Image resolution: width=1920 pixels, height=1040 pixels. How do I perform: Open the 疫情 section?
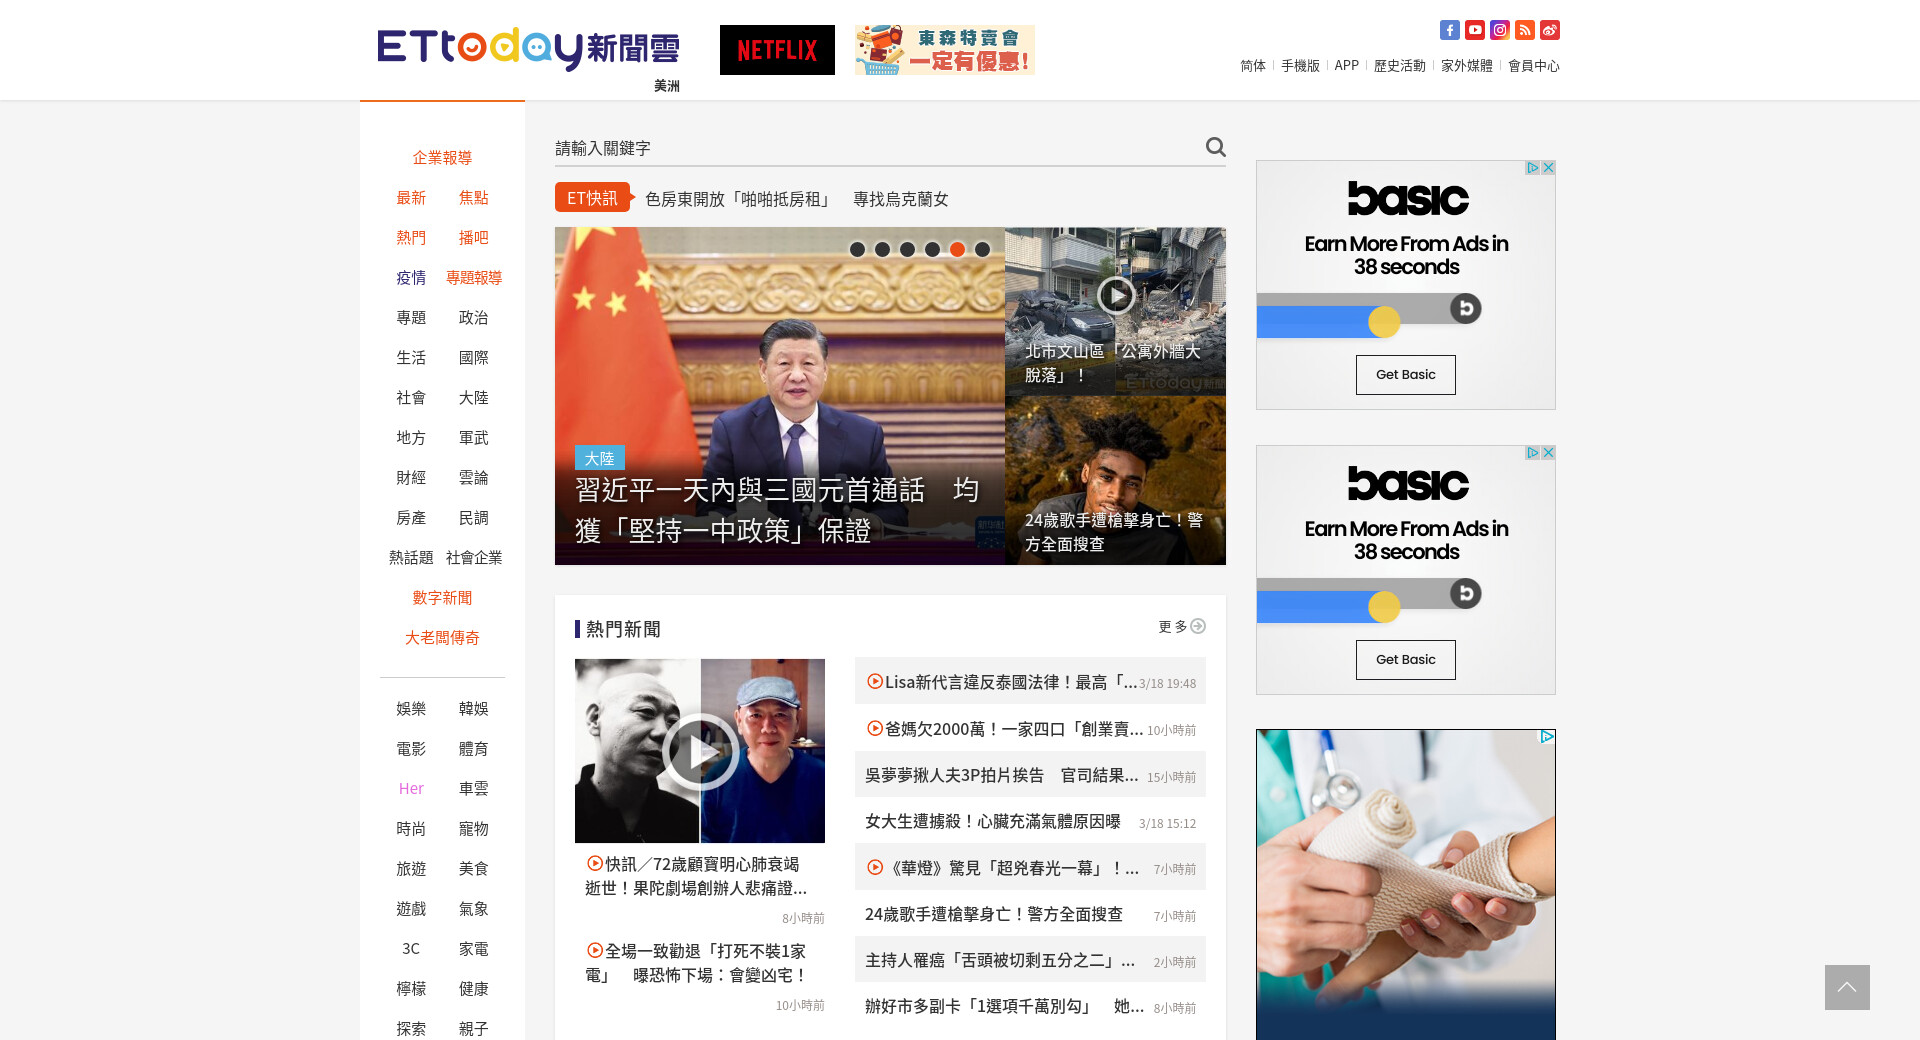pyautogui.click(x=411, y=278)
